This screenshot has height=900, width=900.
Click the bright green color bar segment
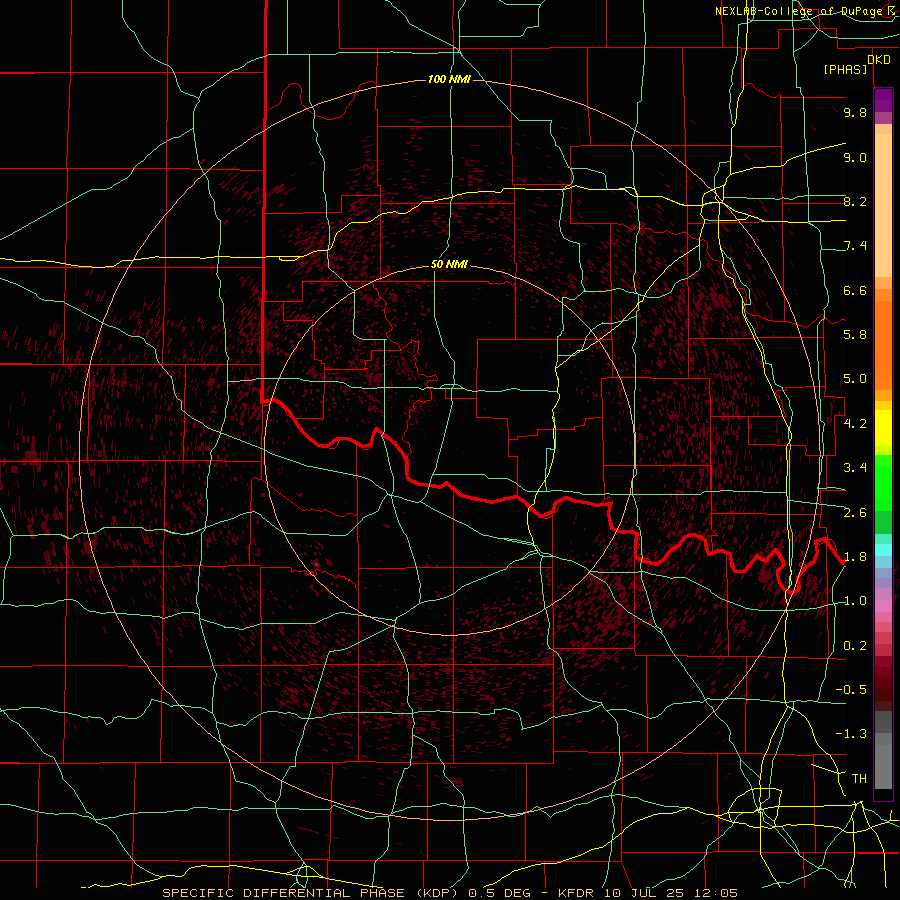click(883, 482)
